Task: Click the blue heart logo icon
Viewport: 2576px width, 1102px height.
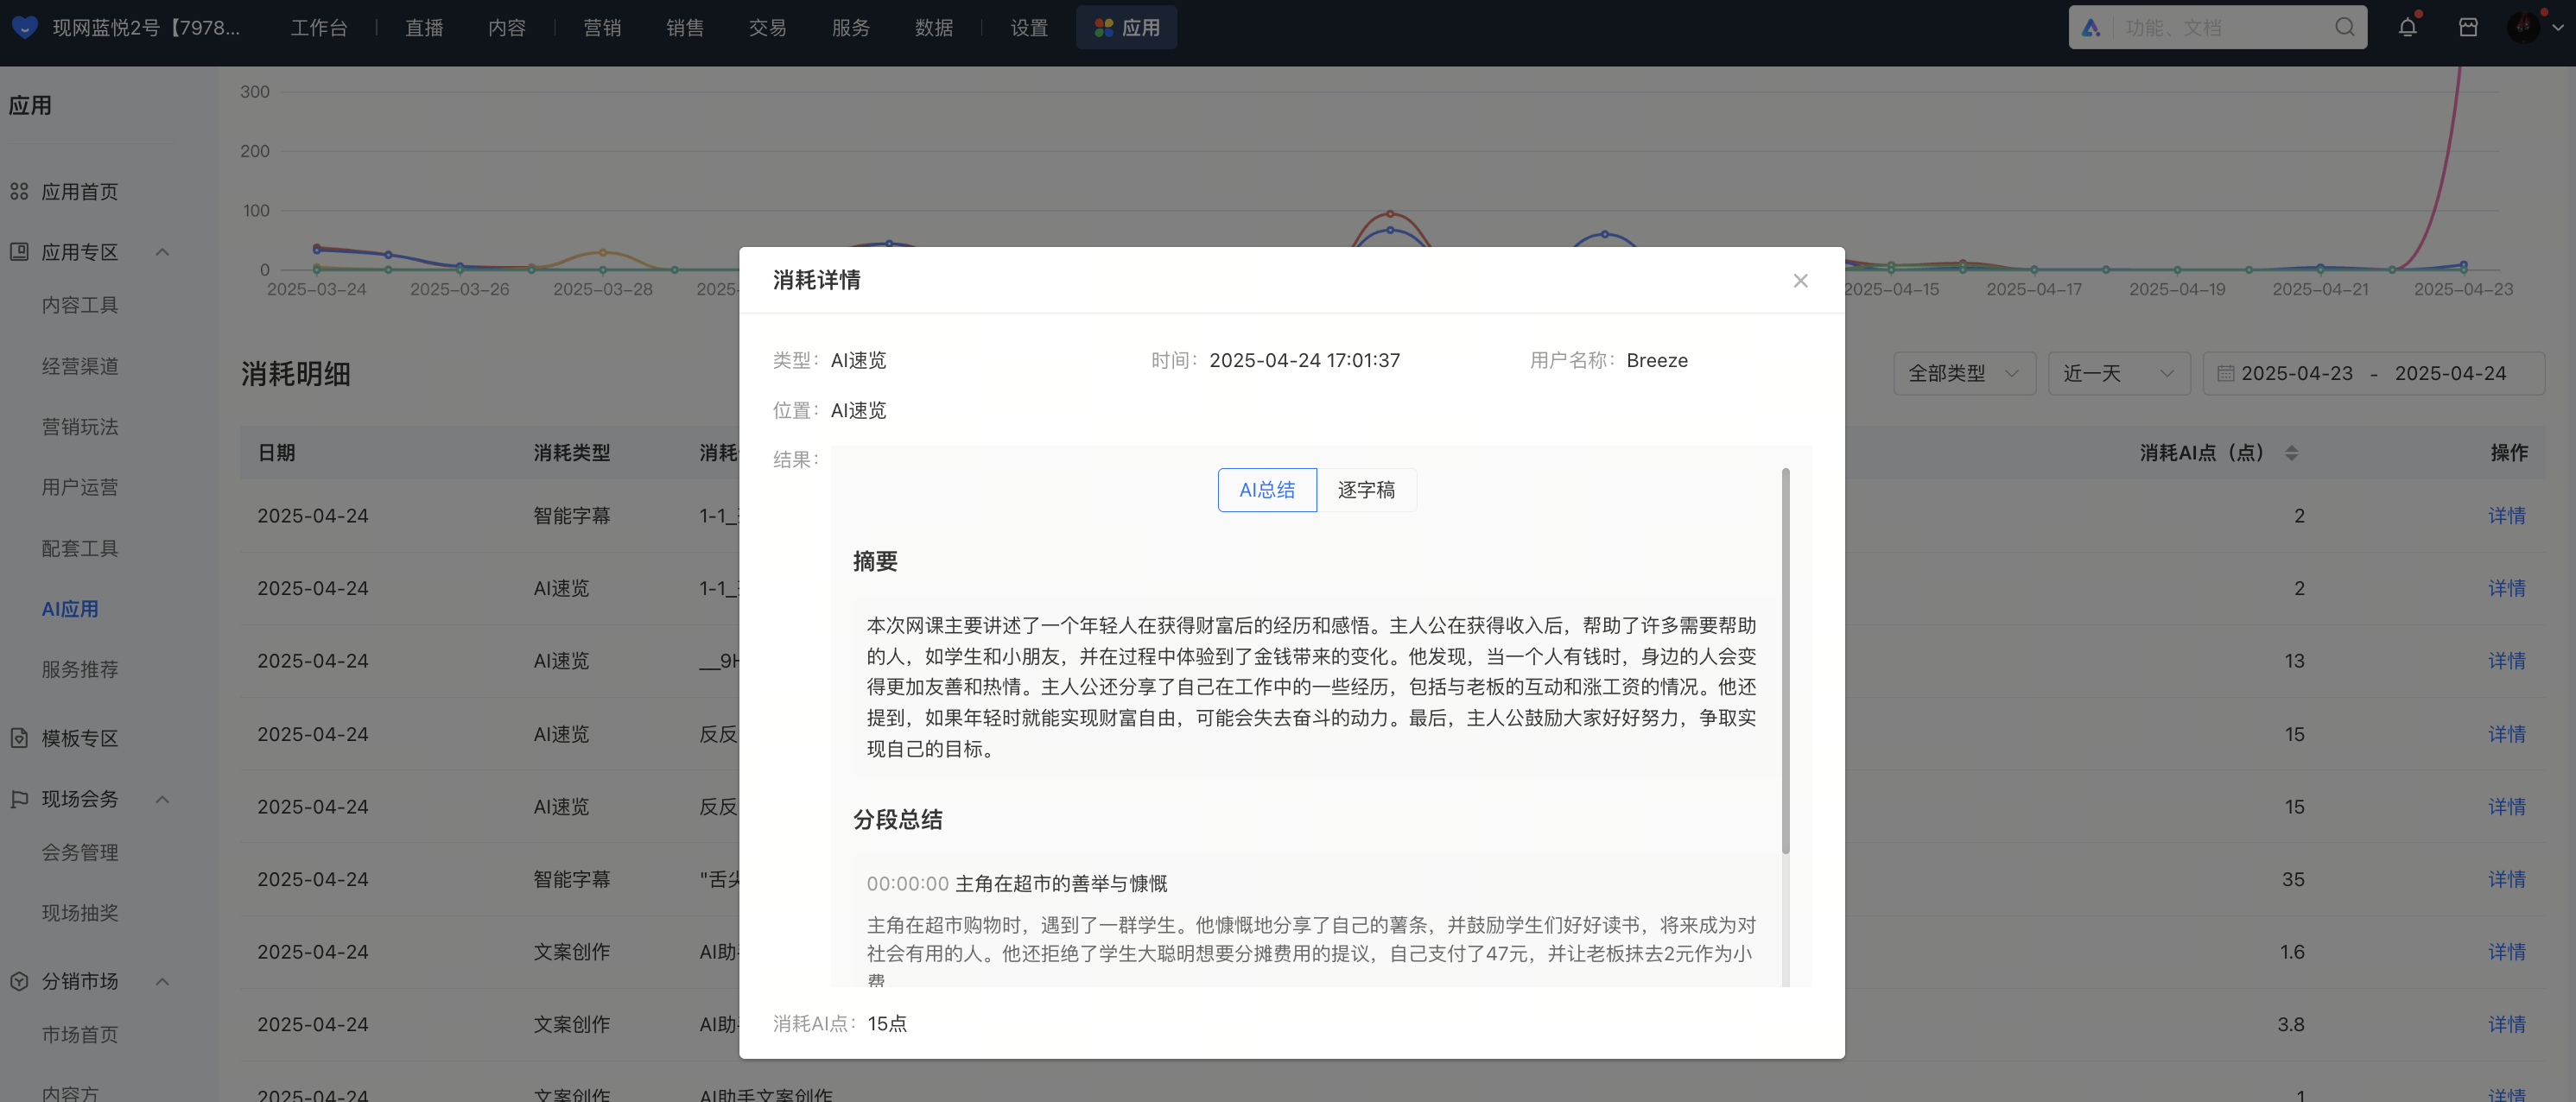Action: (25, 27)
